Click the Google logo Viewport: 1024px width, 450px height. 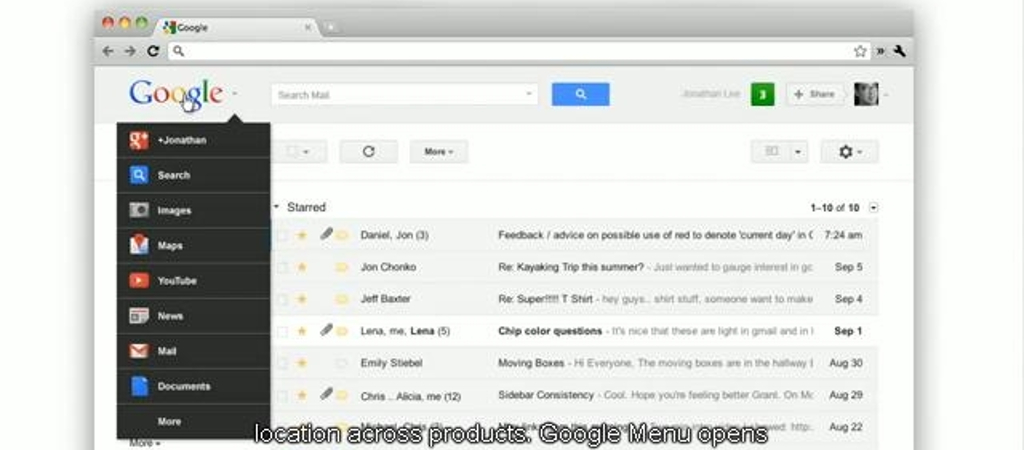coord(176,95)
